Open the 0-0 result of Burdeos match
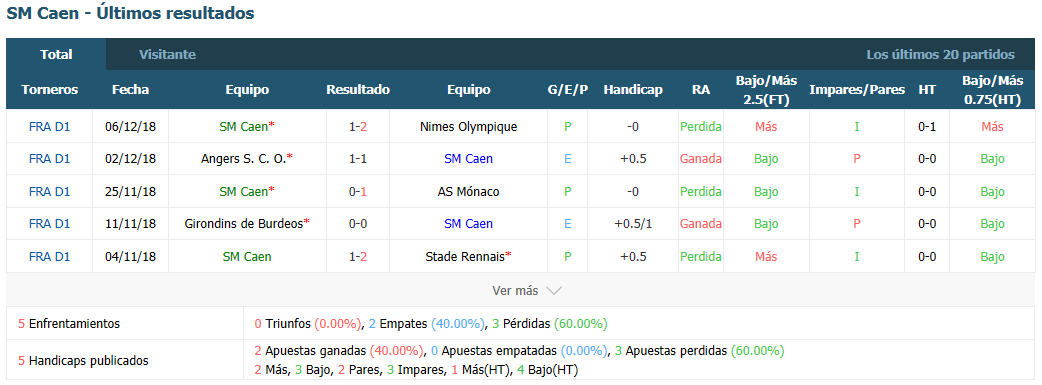 pos(358,224)
